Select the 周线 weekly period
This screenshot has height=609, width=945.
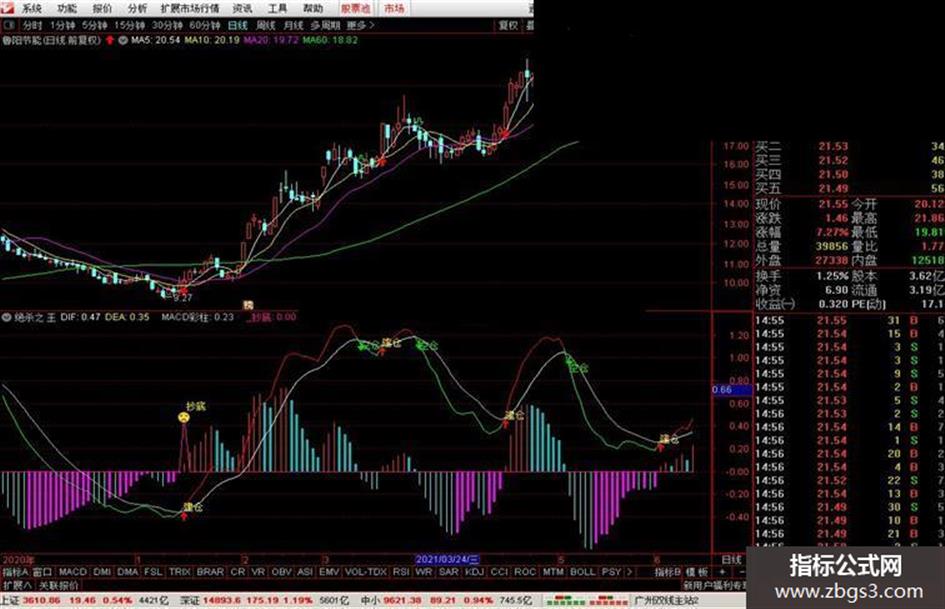click(266, 25)
